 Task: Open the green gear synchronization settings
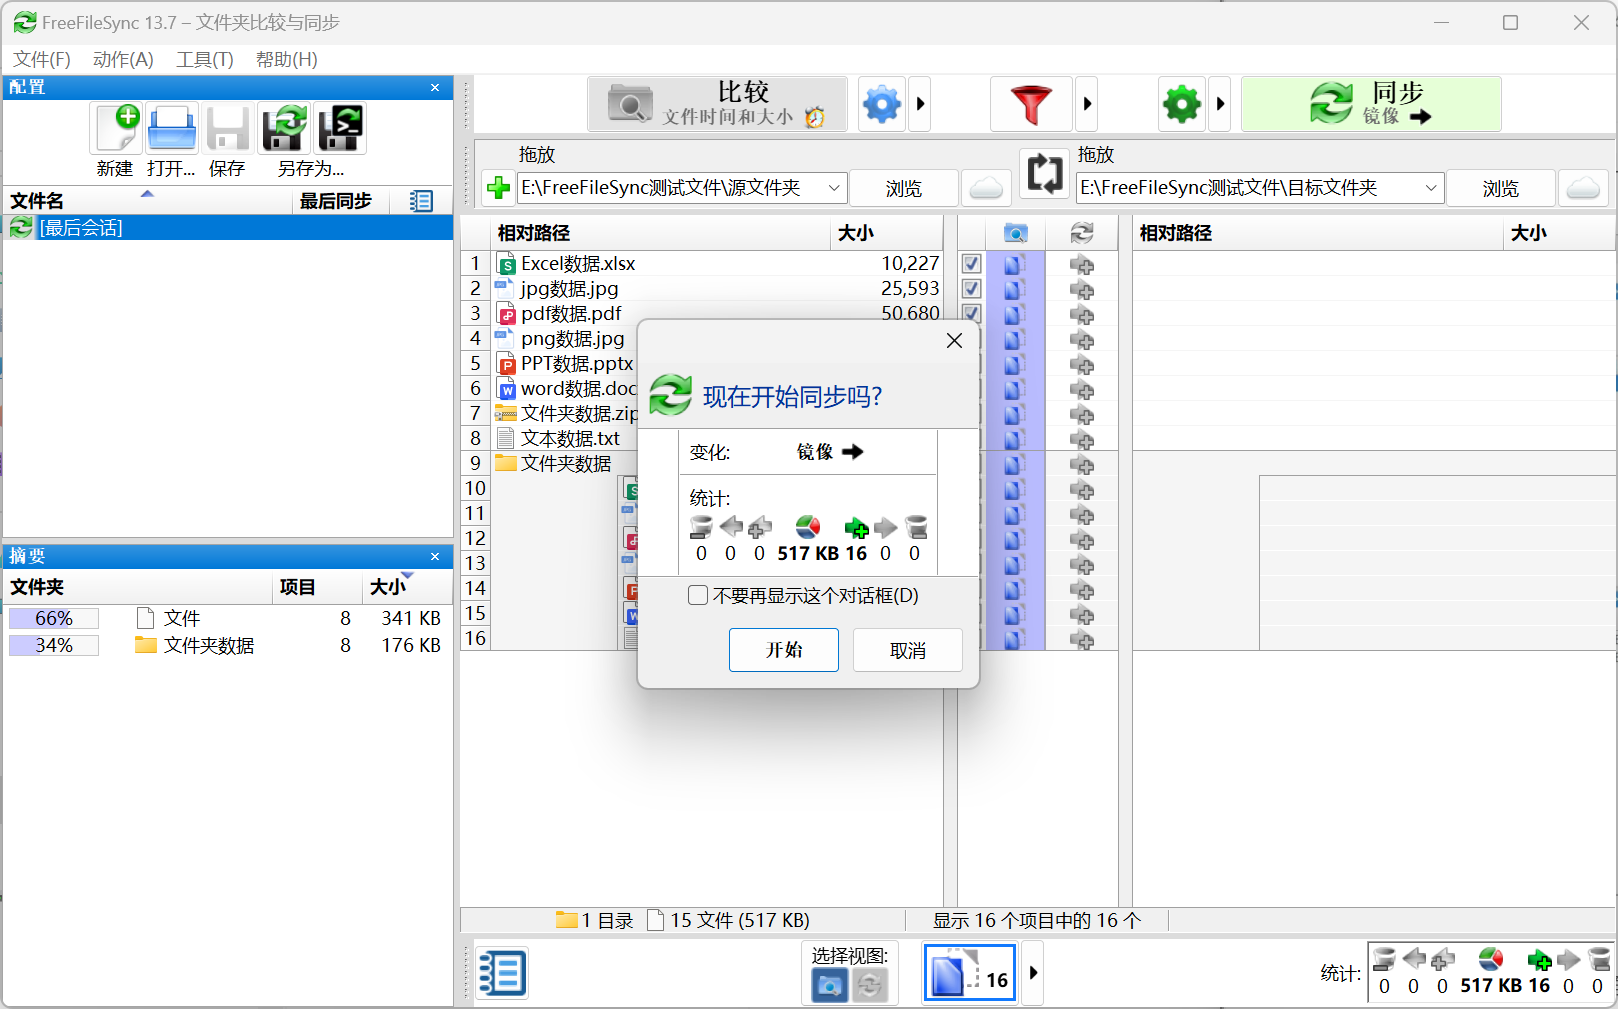(x=1181, y=104)
